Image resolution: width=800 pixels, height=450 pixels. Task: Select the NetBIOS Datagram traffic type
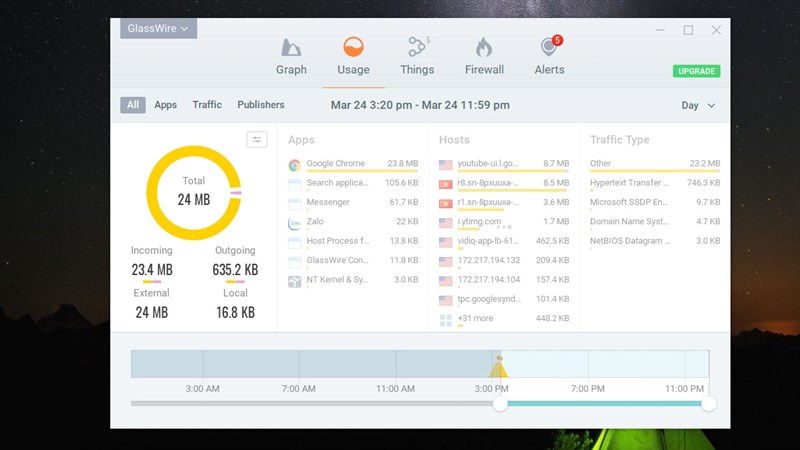tap(655, 242)
